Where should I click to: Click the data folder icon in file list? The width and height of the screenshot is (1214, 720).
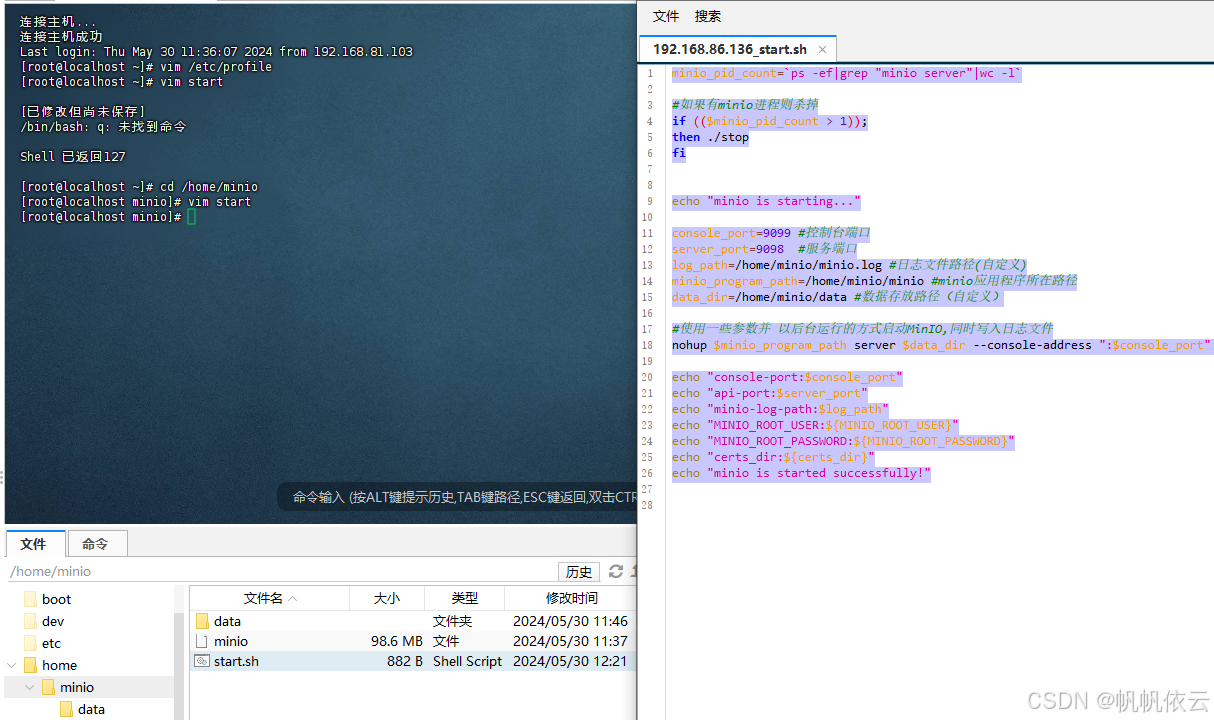(202, 621)
